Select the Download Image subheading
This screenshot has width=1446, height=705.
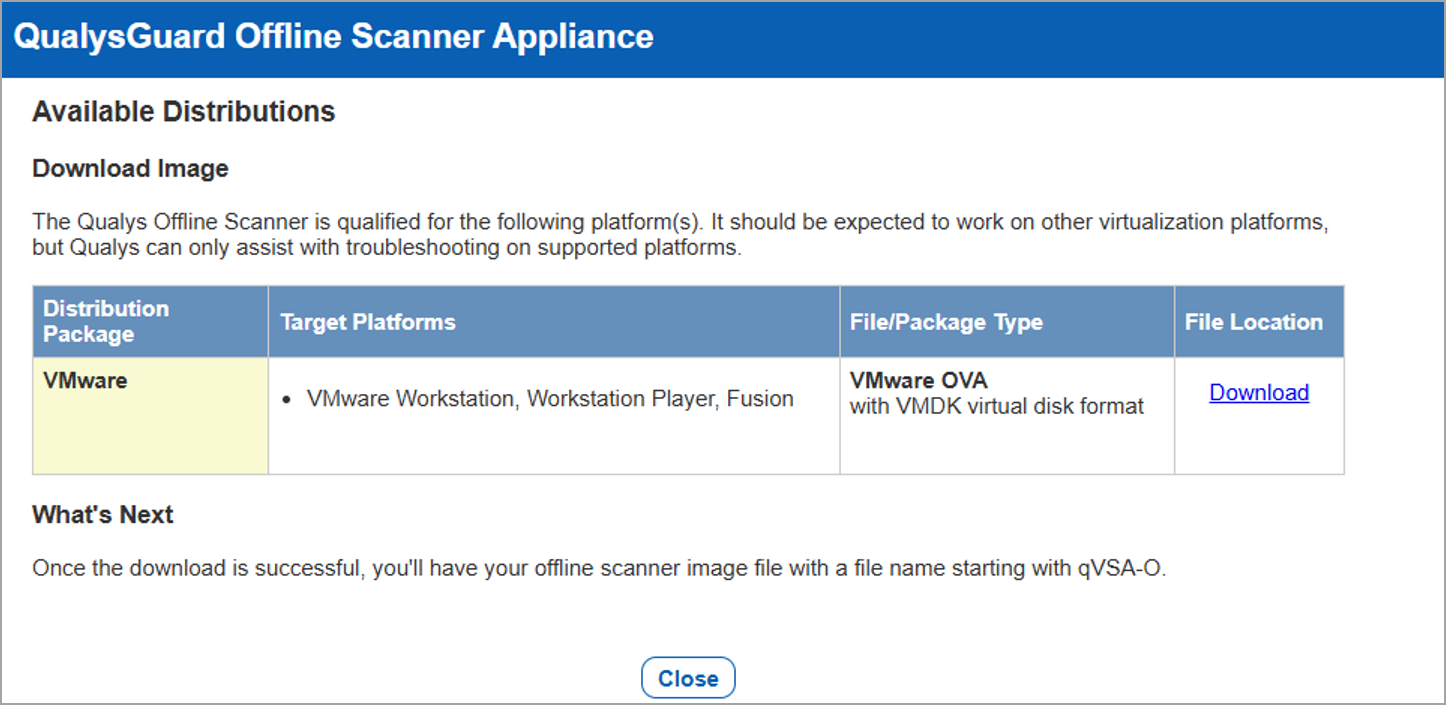(x=130, y=169)
